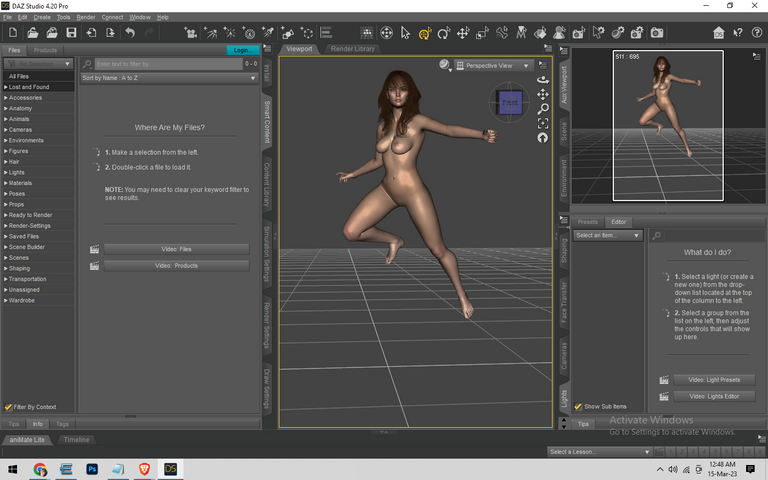Click the Render camera icon
The width and height of the screenshot is (768, 480).
click(x=657, y=33)
